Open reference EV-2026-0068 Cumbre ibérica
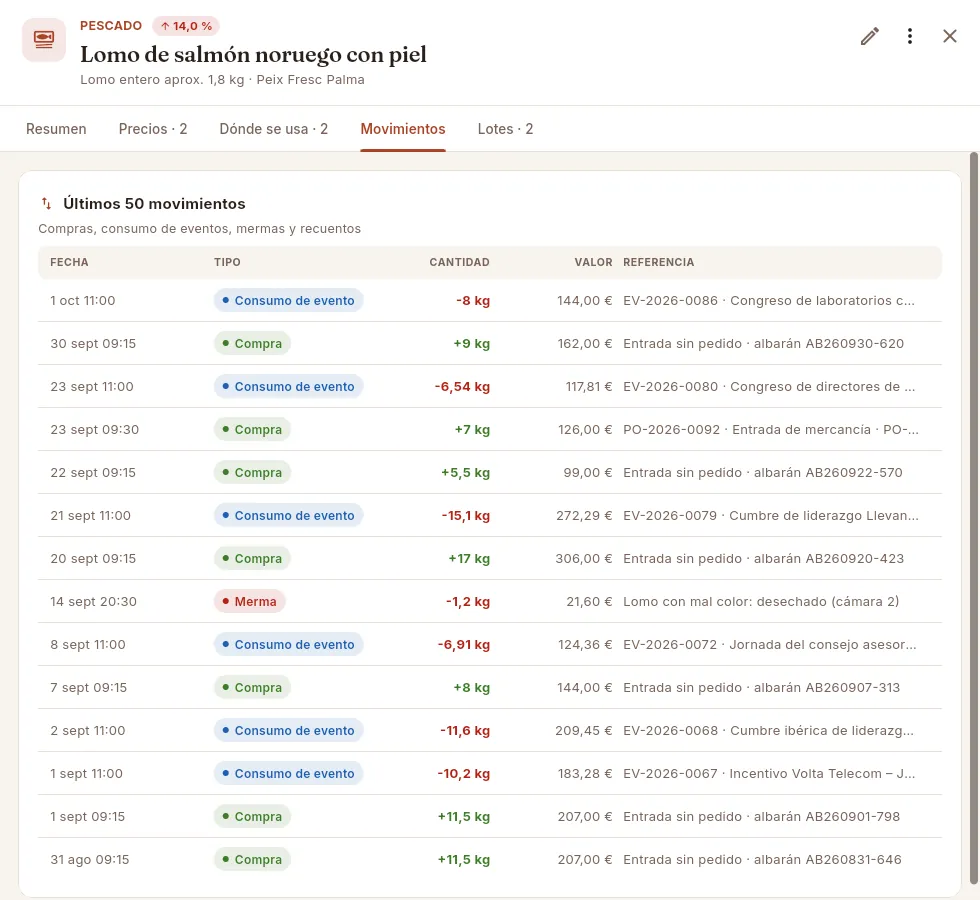This screenshot has width=980, height=900. (769, 731)
